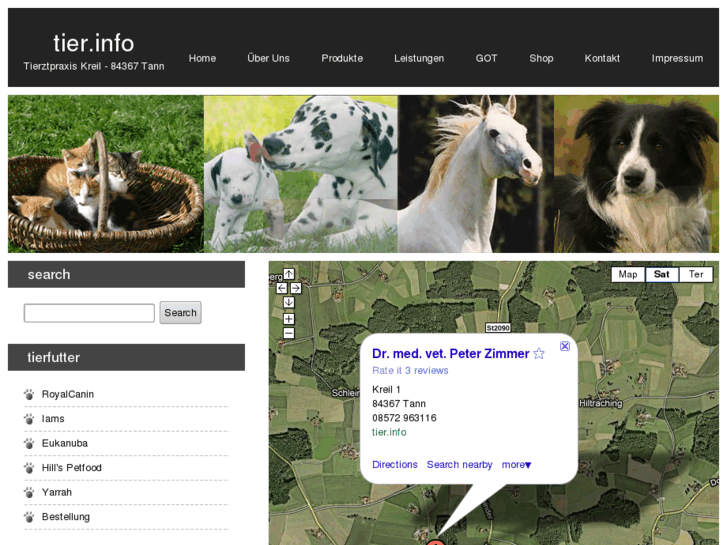The width and height of the screenshot is (727, 545).
Task: Click the paw icon beside Yarrah
Action: coord(29,492)
